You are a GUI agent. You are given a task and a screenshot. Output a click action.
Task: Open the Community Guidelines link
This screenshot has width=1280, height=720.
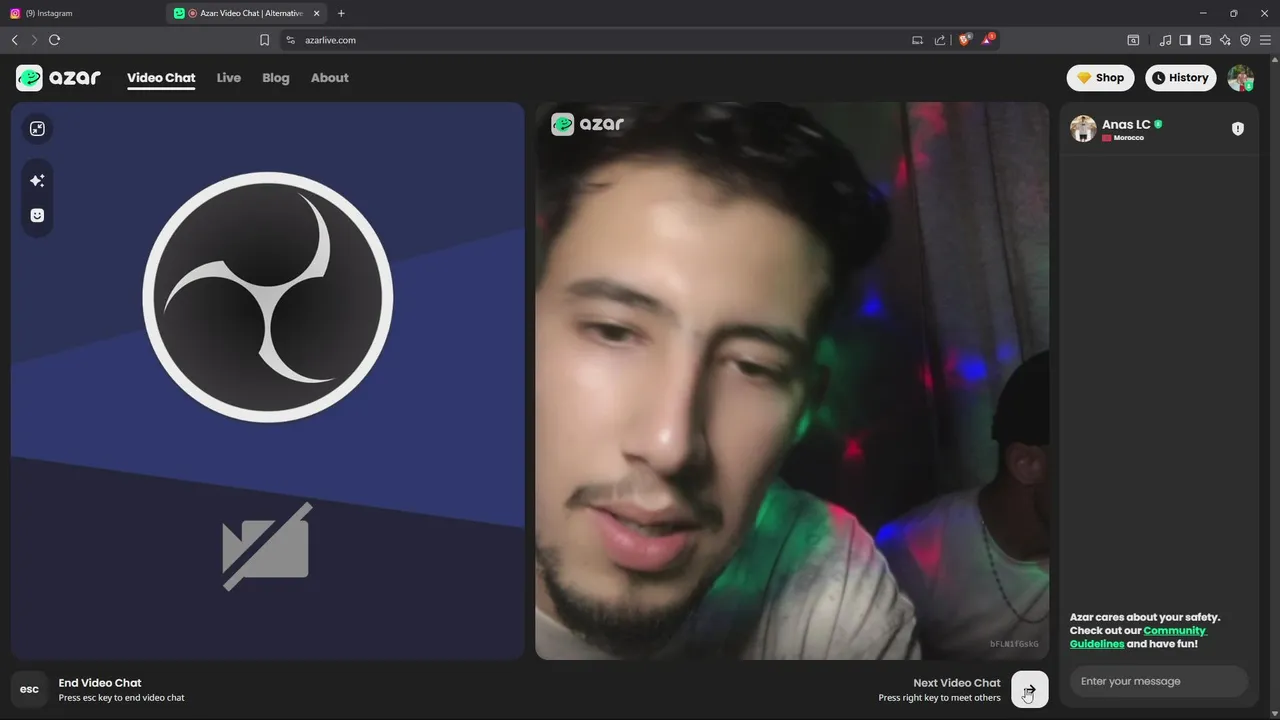pos(1138,637)
